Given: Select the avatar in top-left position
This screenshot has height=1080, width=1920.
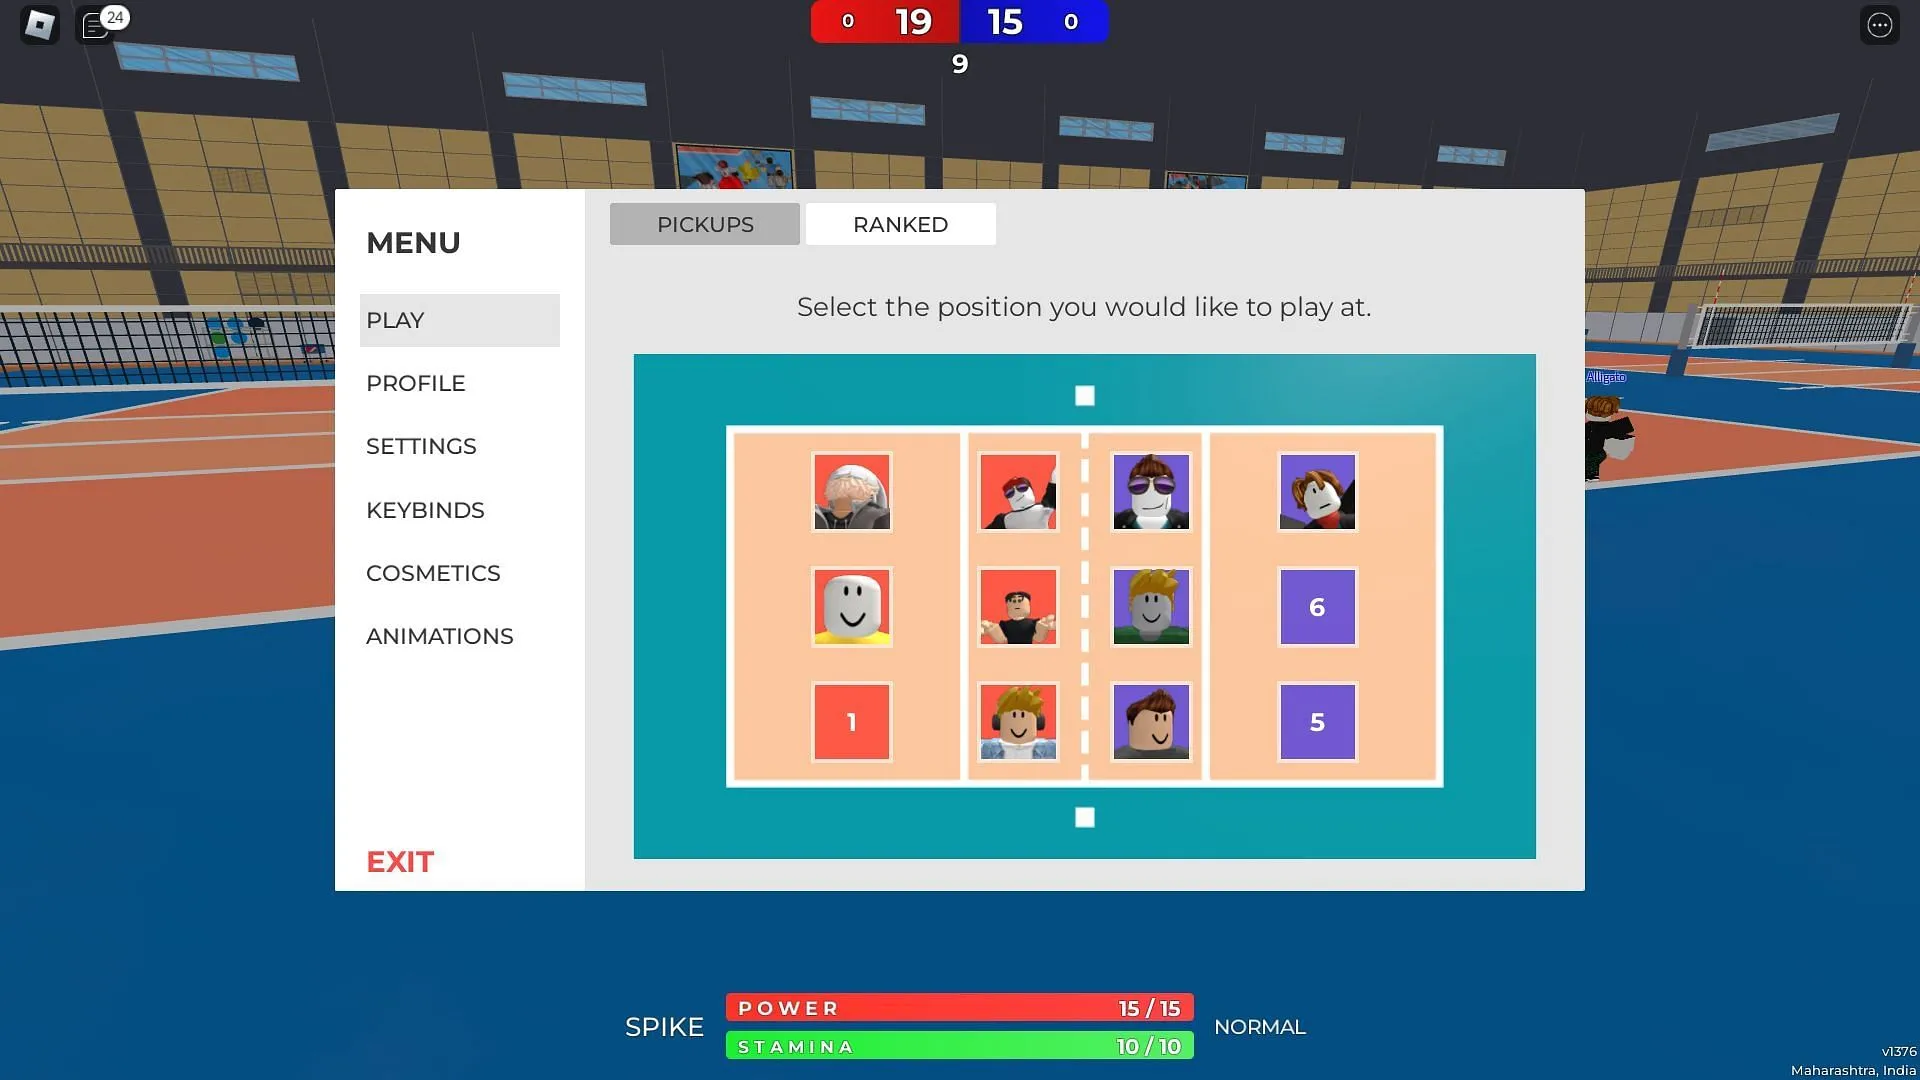Looking at the screenshot, I should click(853, 492).
